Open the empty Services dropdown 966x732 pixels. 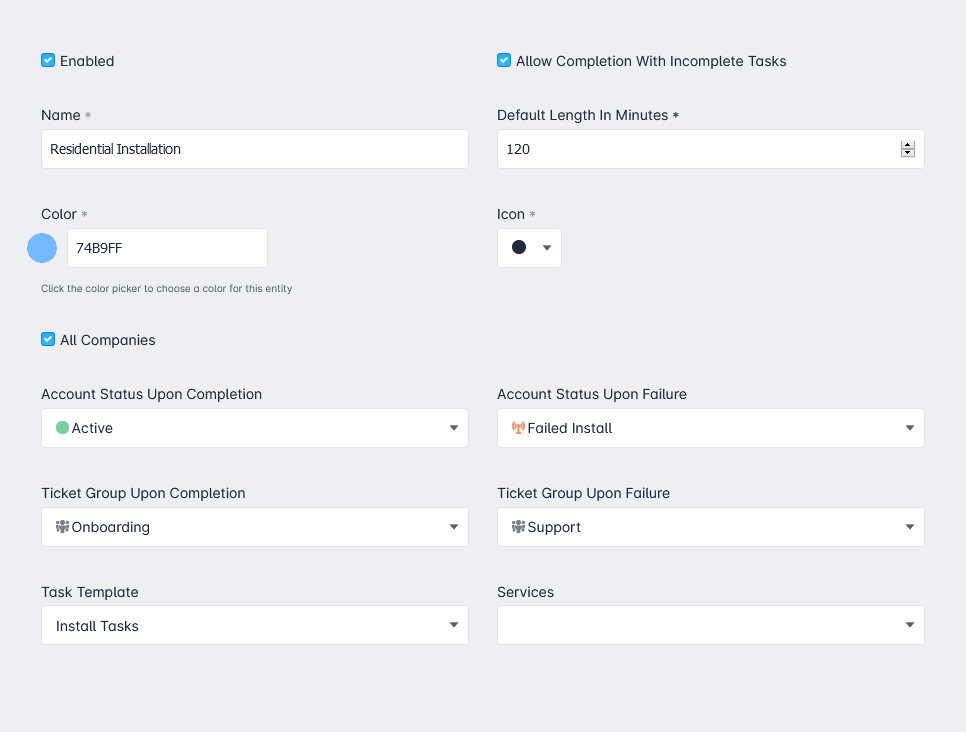click(x=710, y=625)
